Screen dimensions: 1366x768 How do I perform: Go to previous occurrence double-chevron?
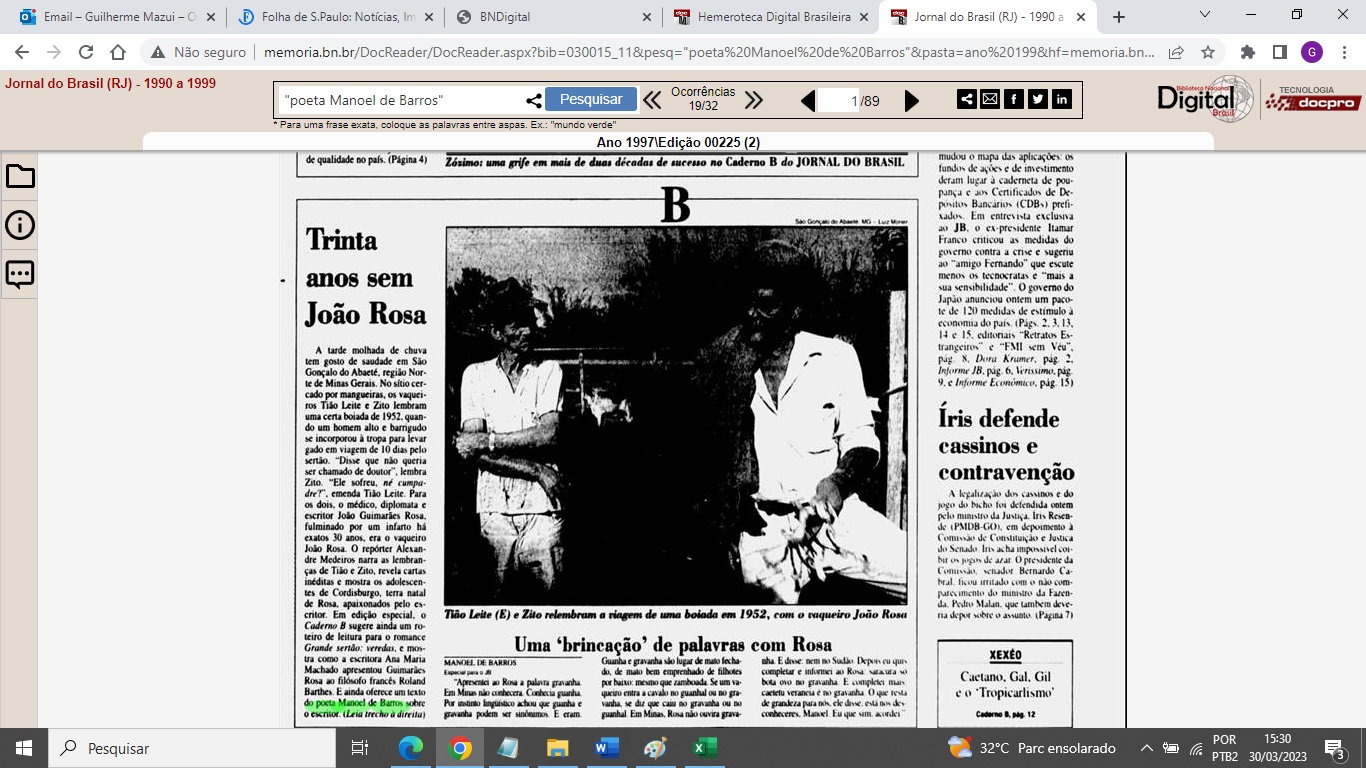[652, 100]
